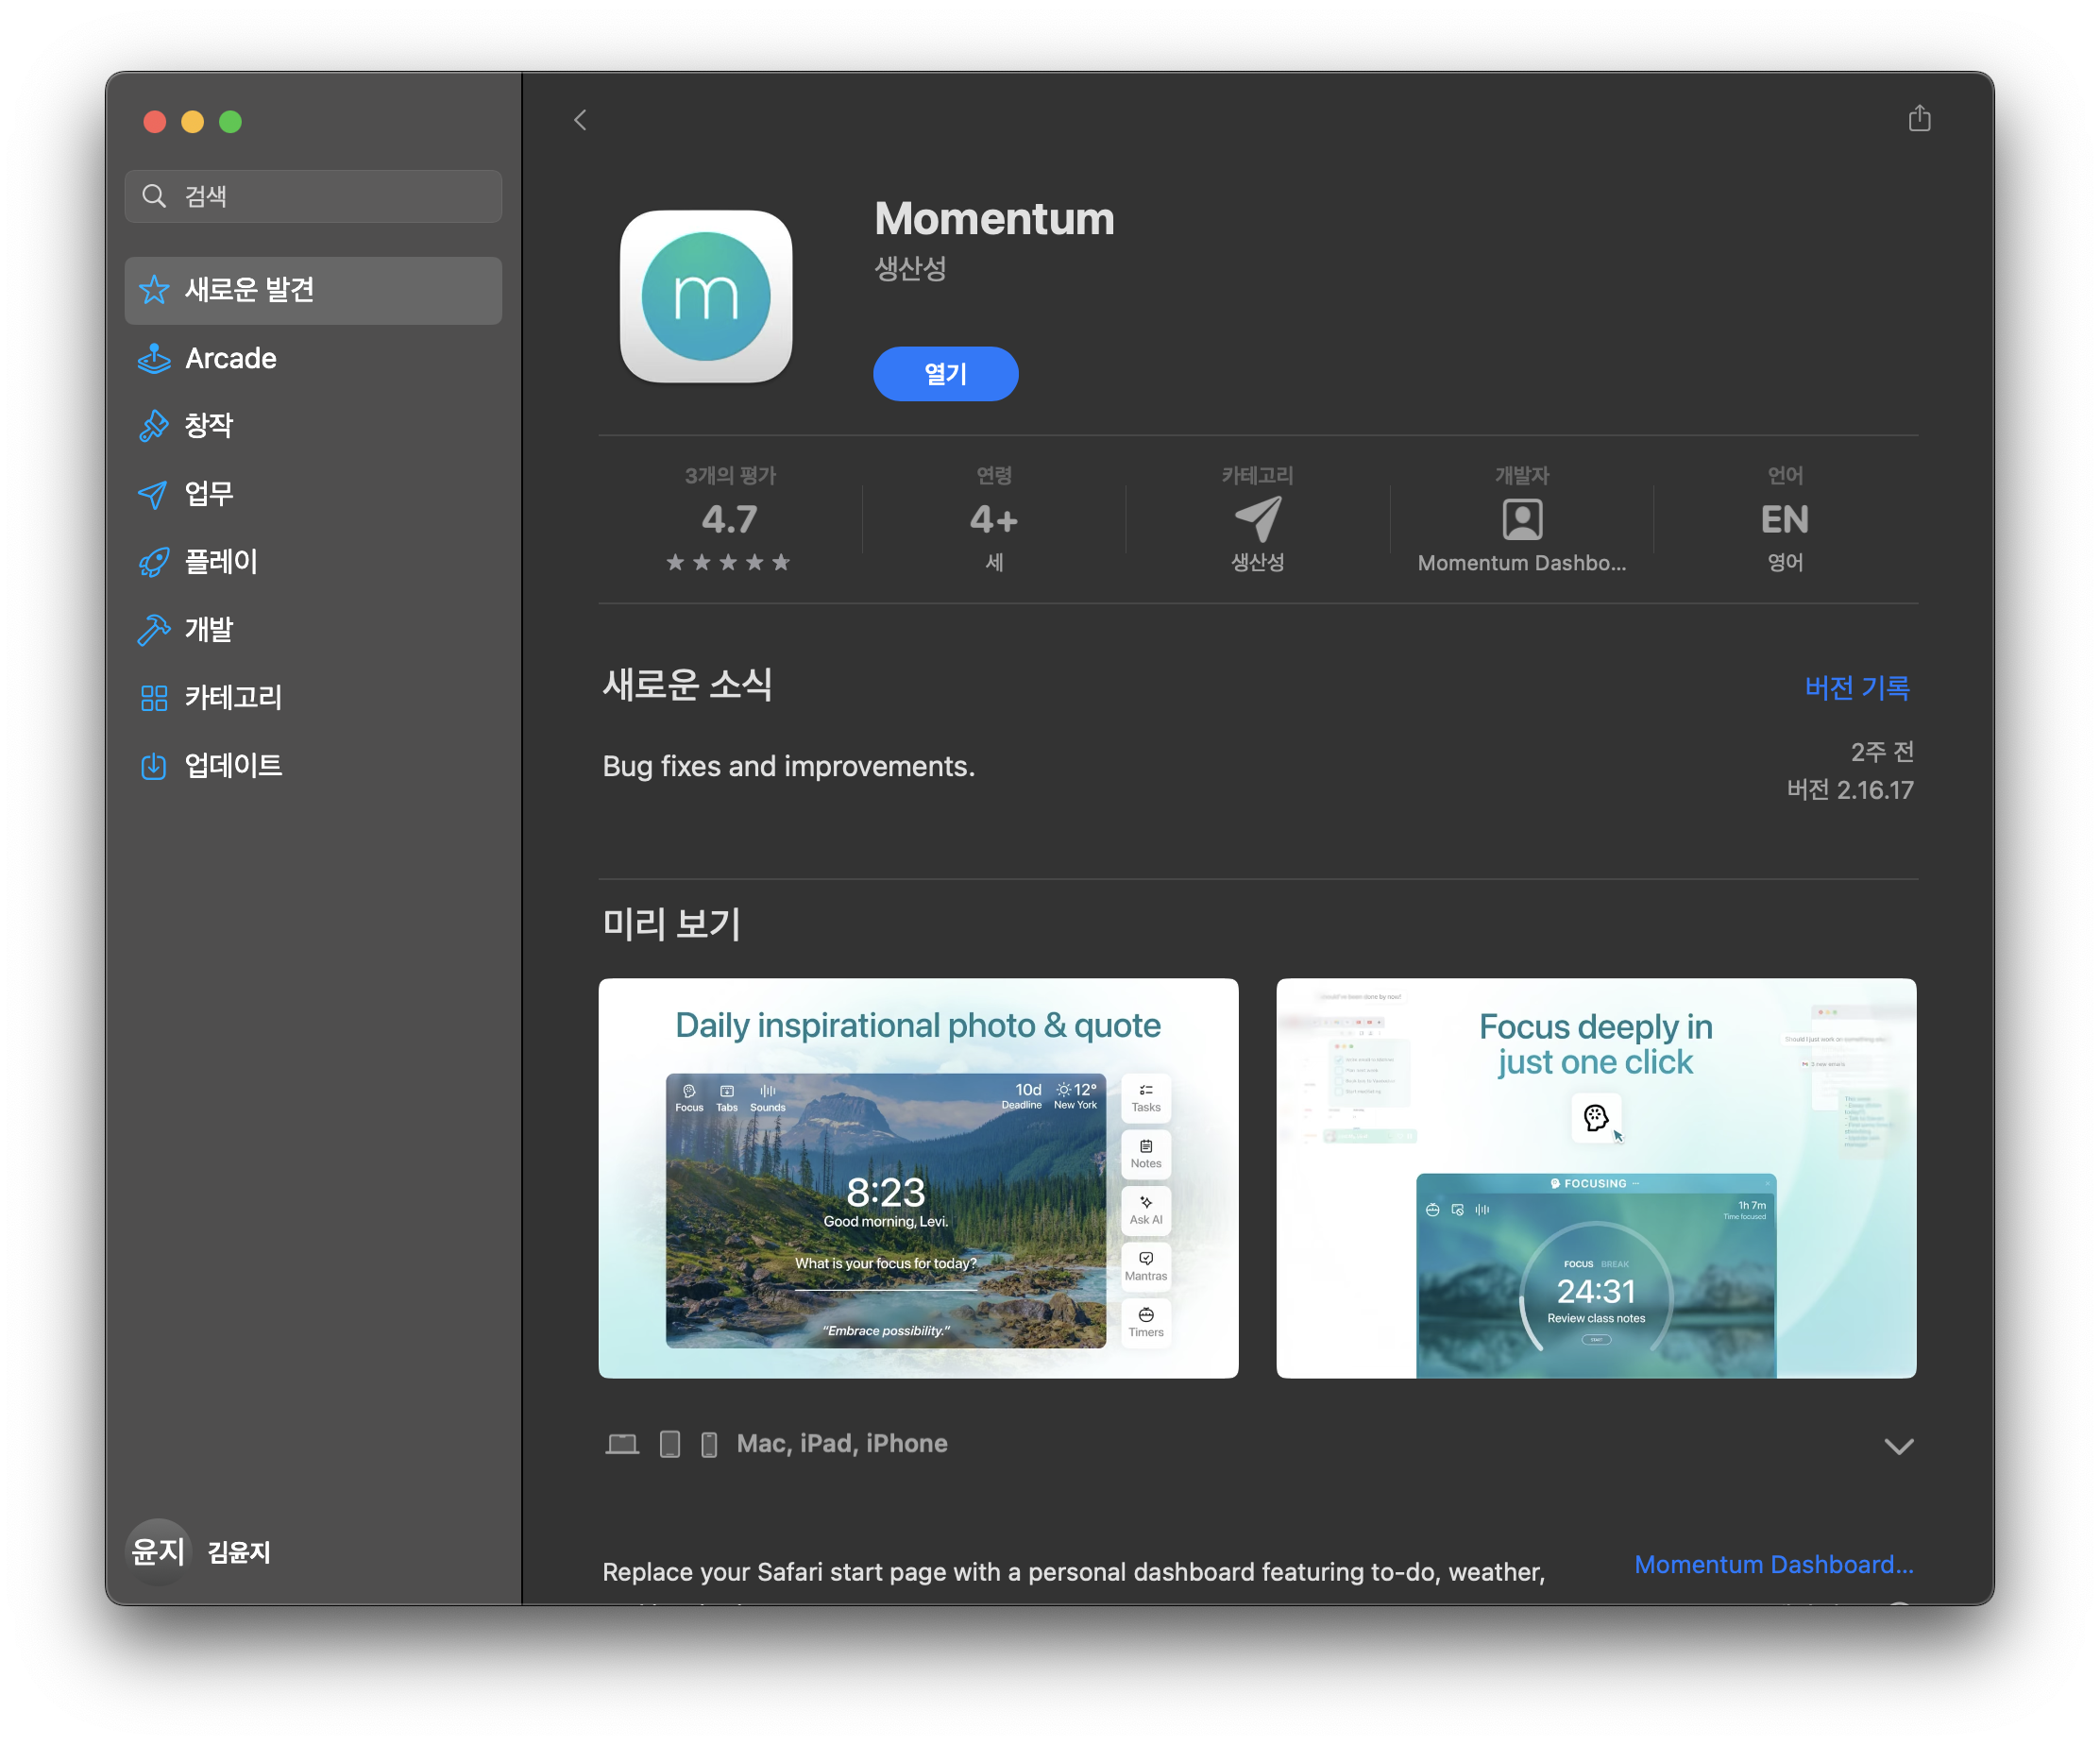Click the developer person icon

tap(1521, 519)
